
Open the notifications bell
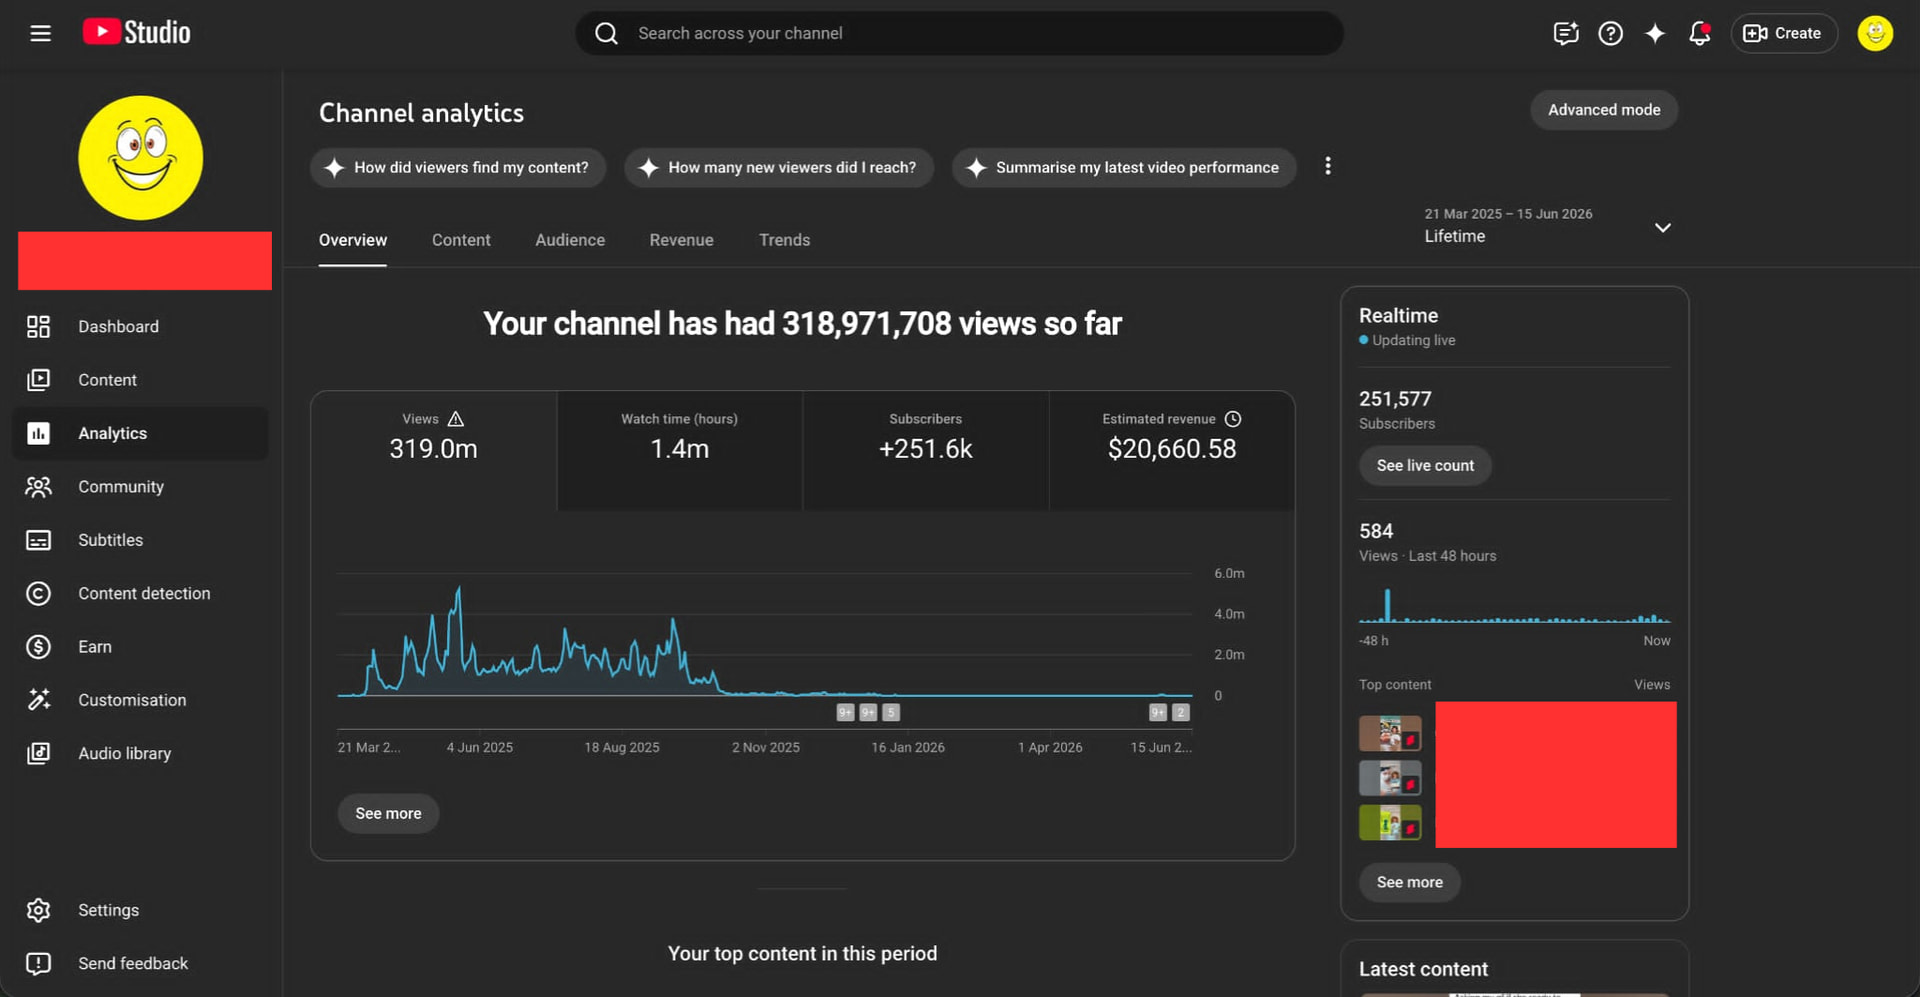click(1699, 33)
